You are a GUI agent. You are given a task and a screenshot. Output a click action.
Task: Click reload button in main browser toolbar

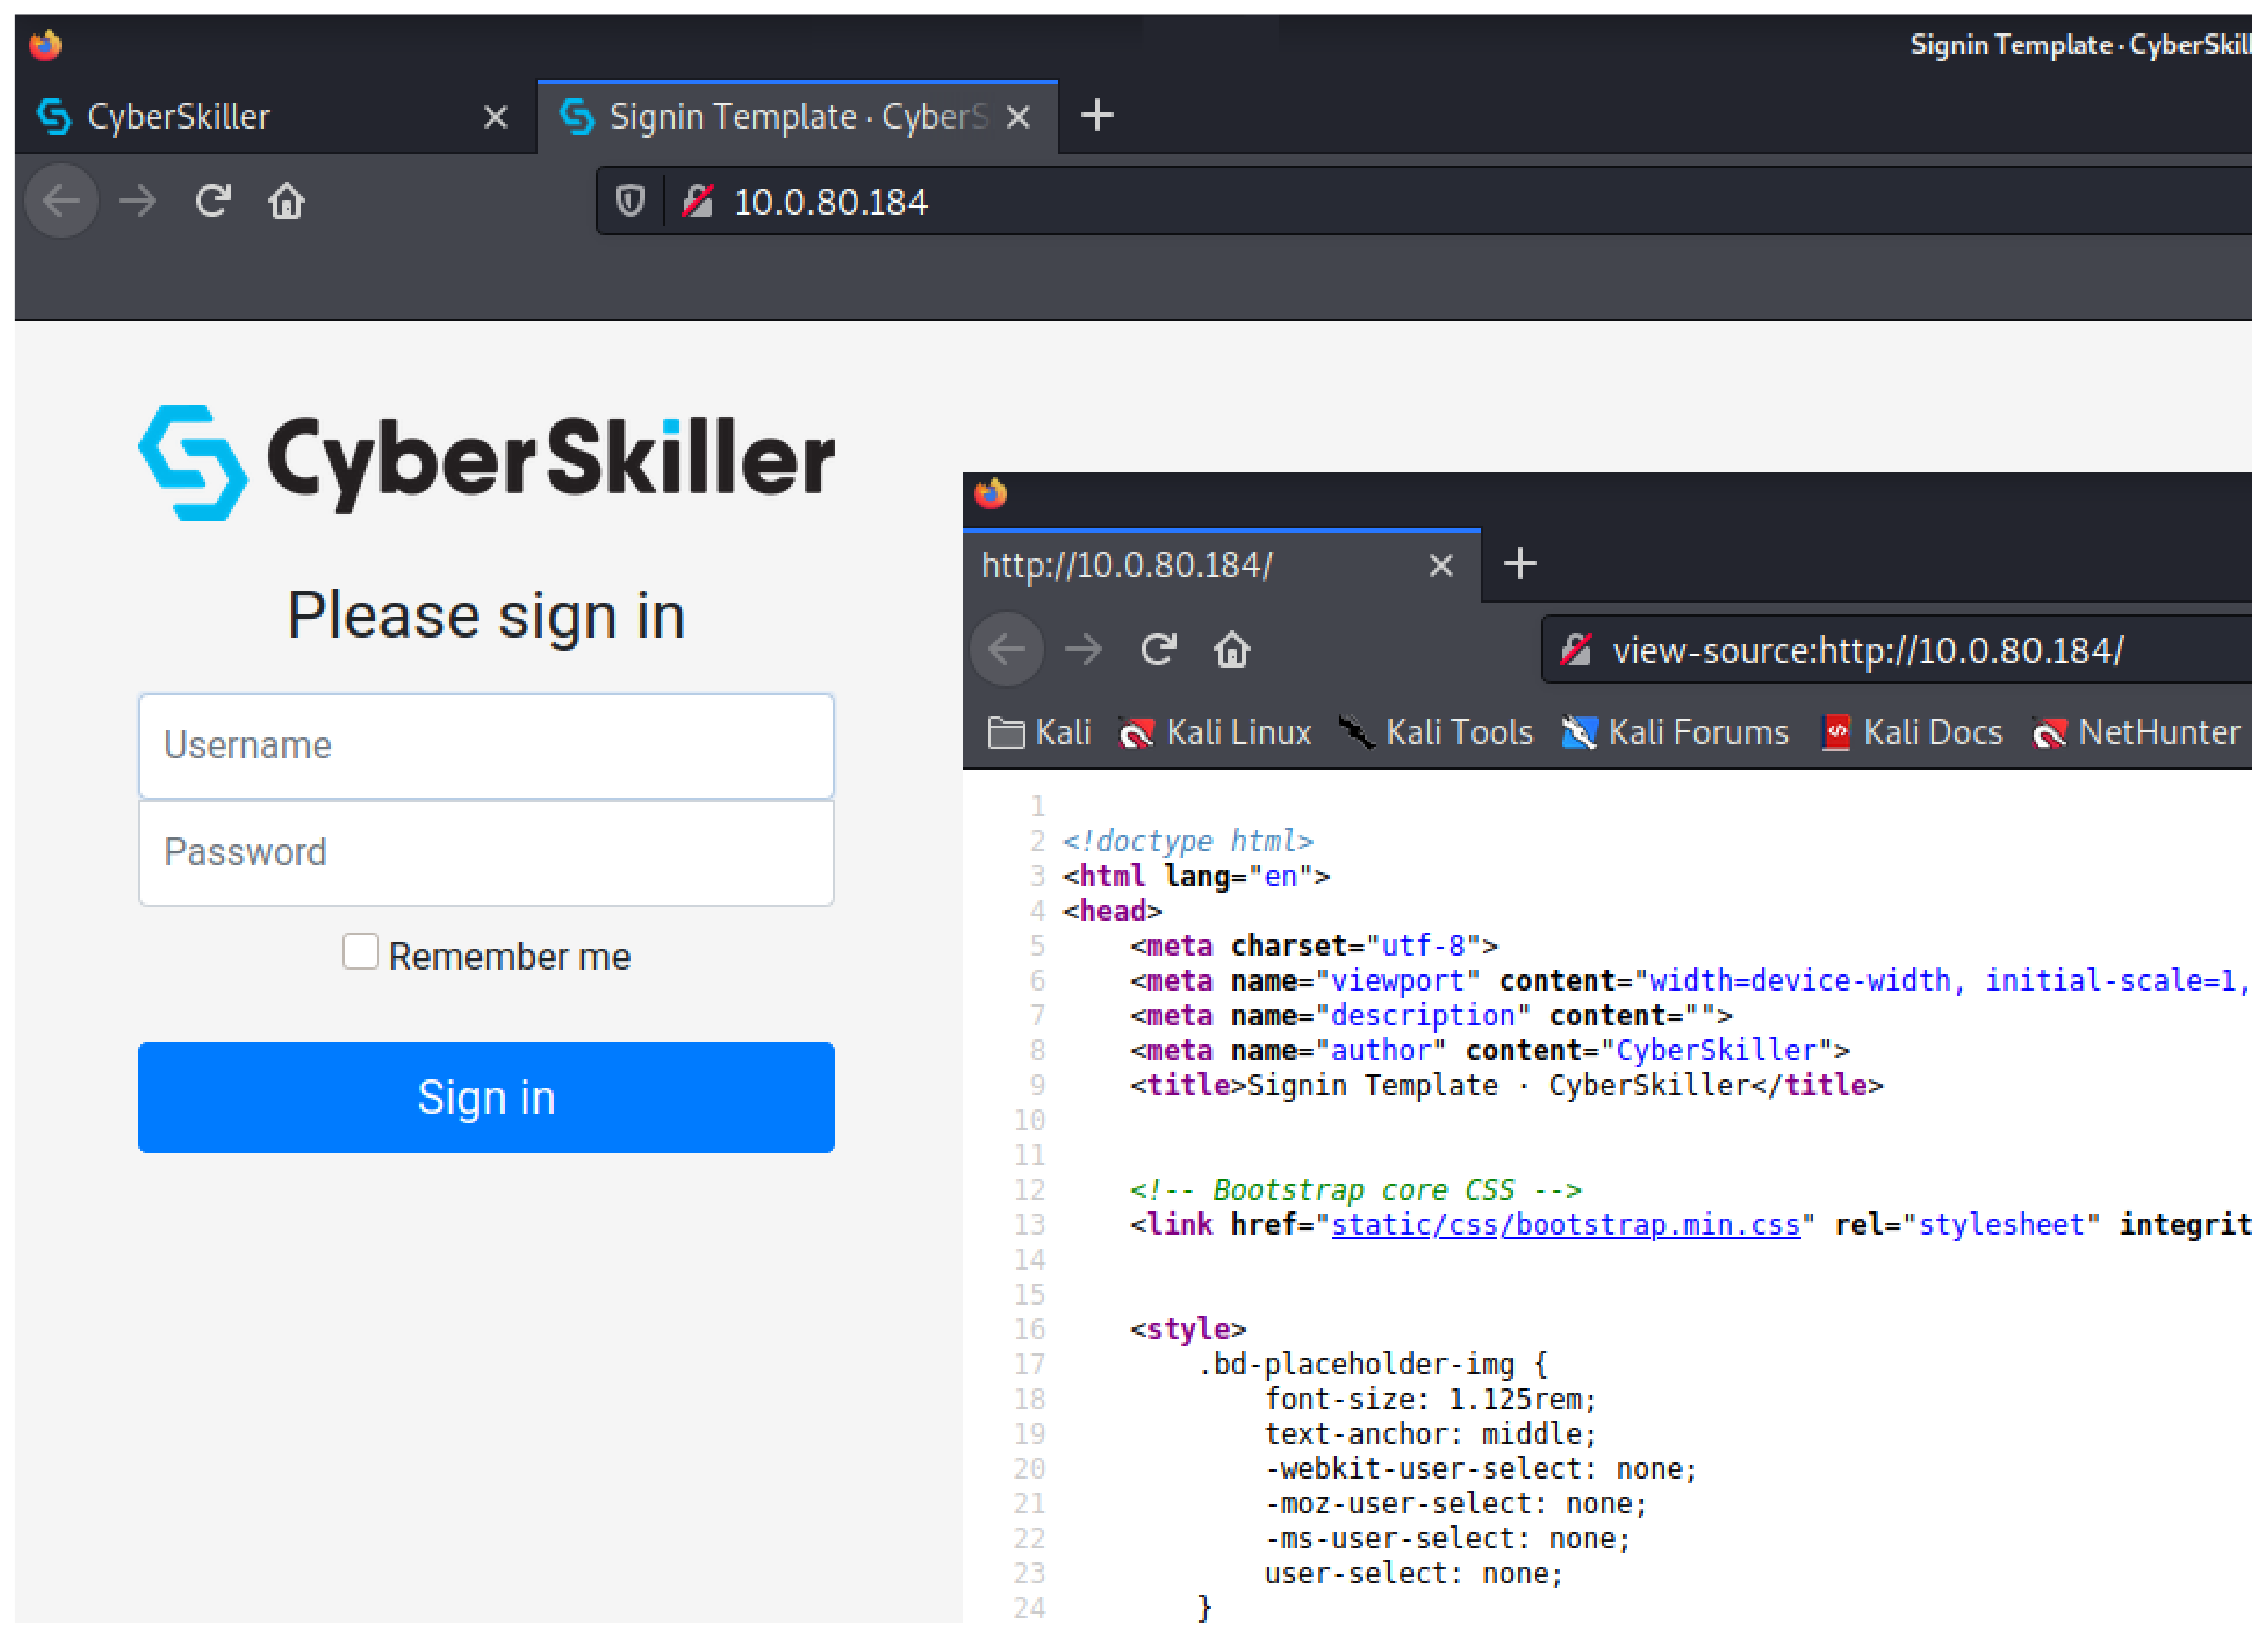click(x=213, y=202)
